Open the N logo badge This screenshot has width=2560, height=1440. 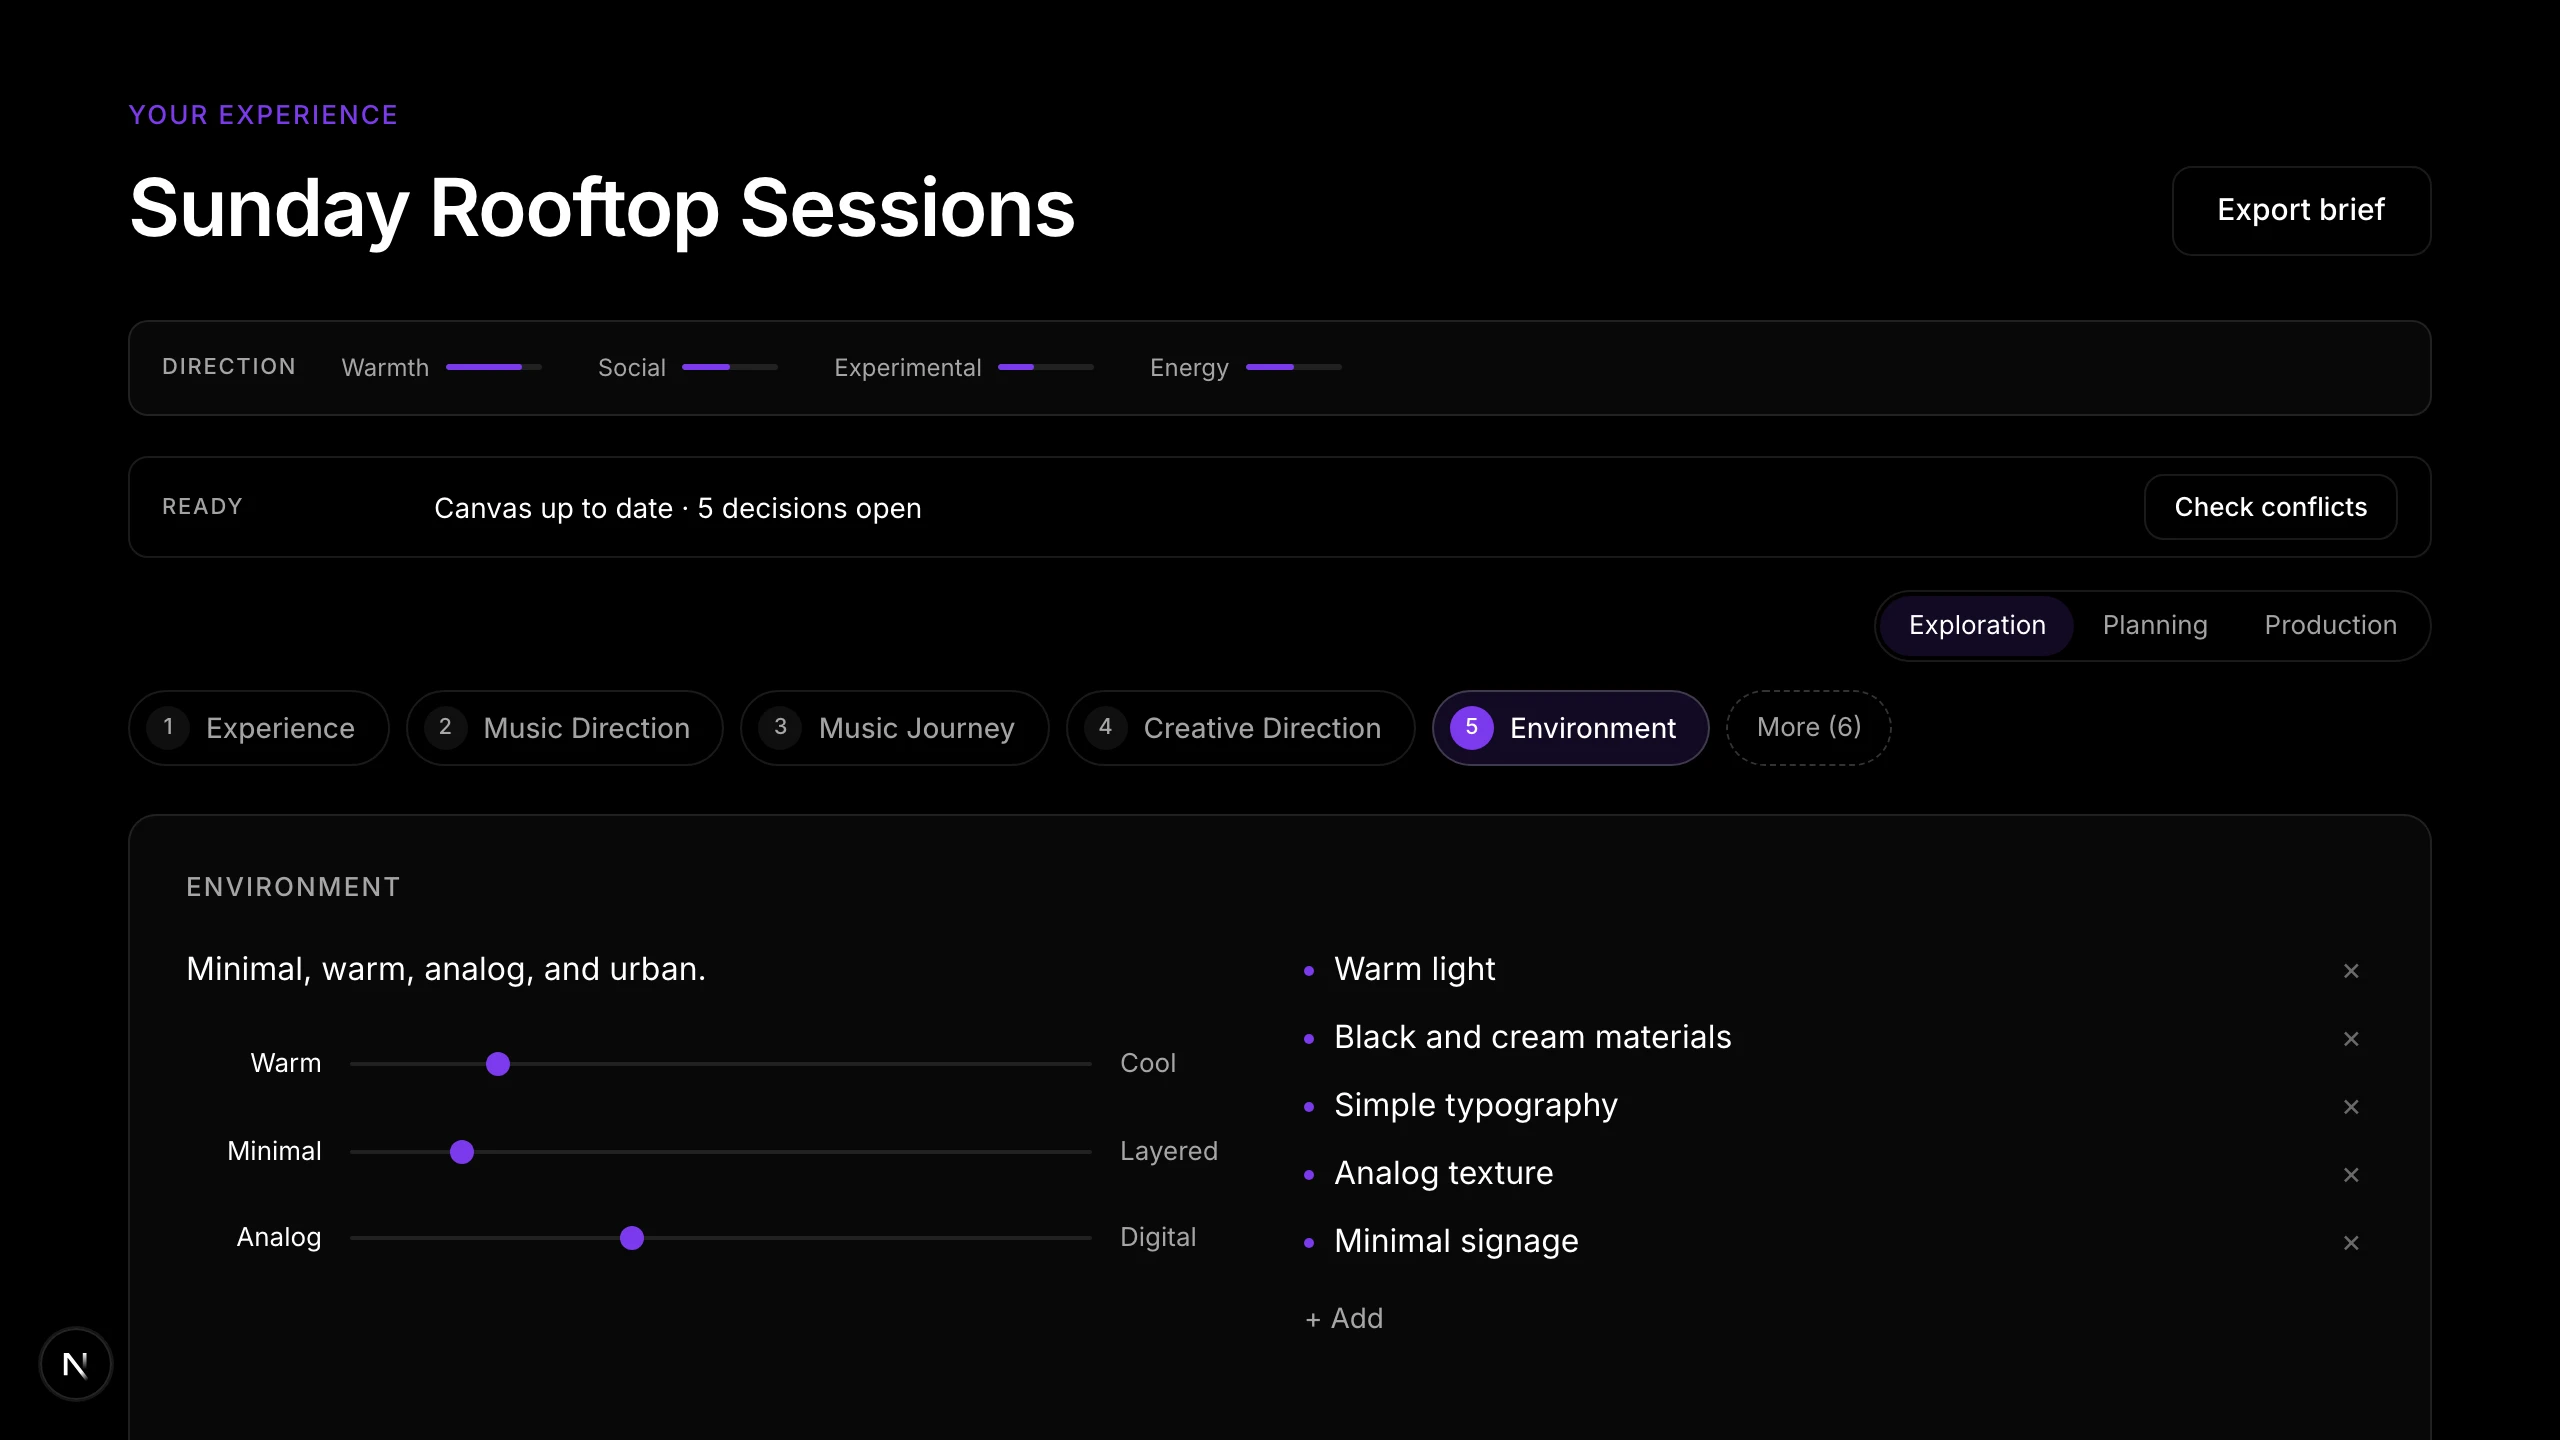pos(76,1364)
